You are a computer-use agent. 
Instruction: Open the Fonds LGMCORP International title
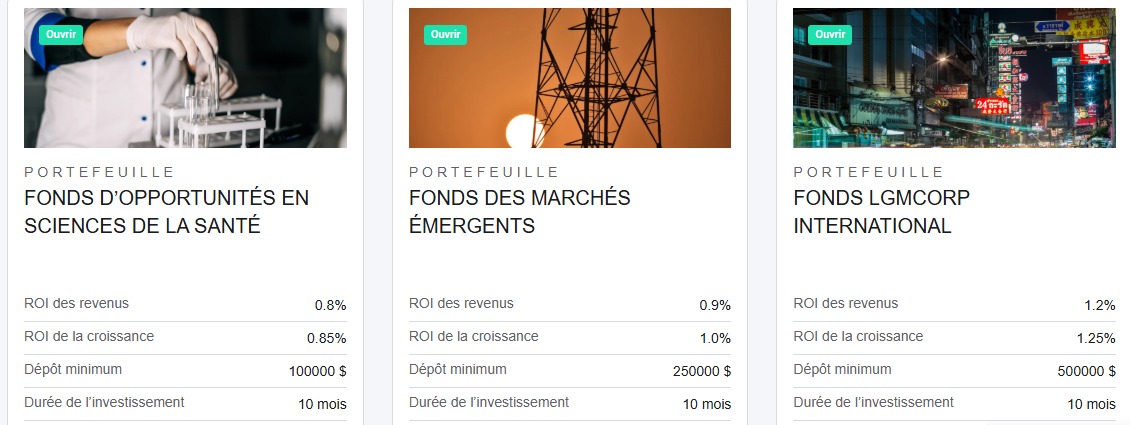point(880,212)
